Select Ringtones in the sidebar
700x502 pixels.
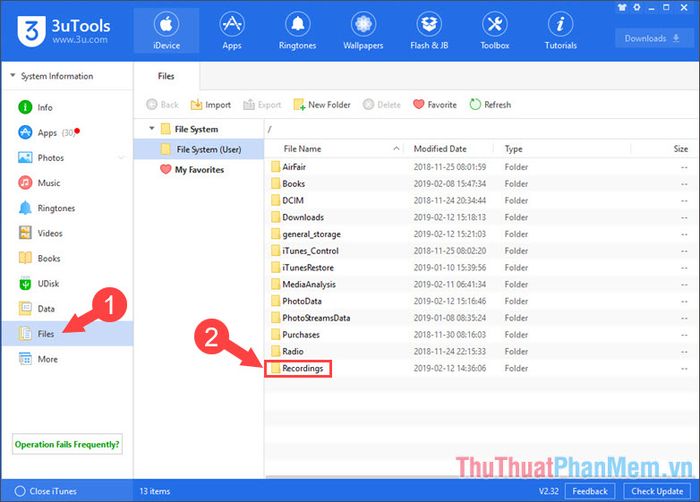tap(67, 208)
